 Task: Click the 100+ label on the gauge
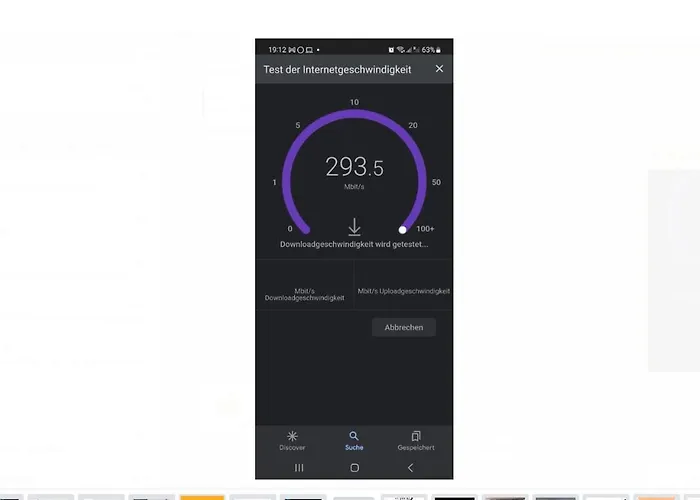point(425,229)
